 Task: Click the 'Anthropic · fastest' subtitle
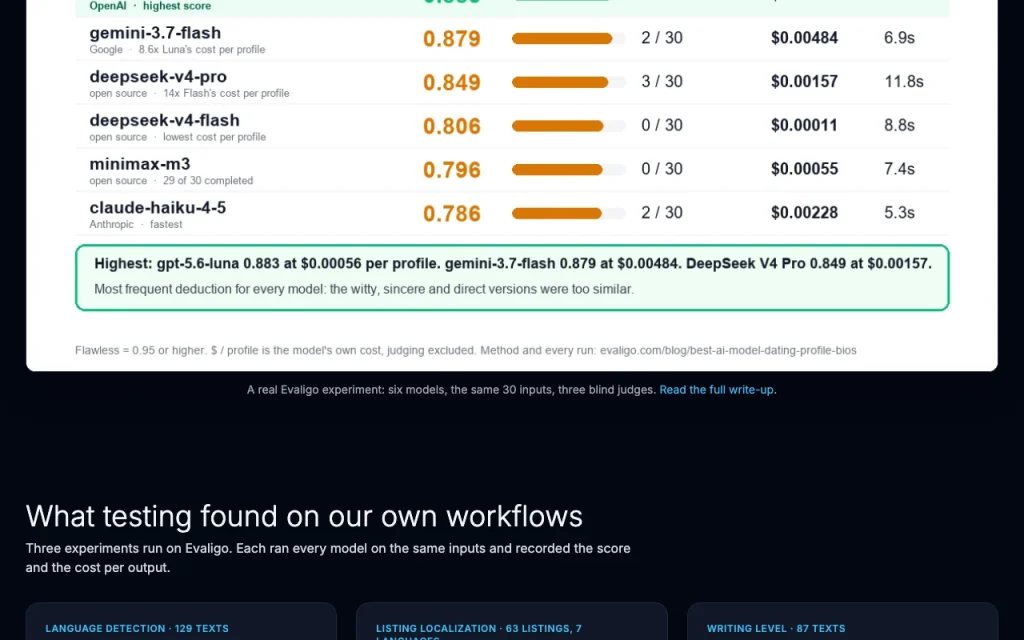coord(136,225)
